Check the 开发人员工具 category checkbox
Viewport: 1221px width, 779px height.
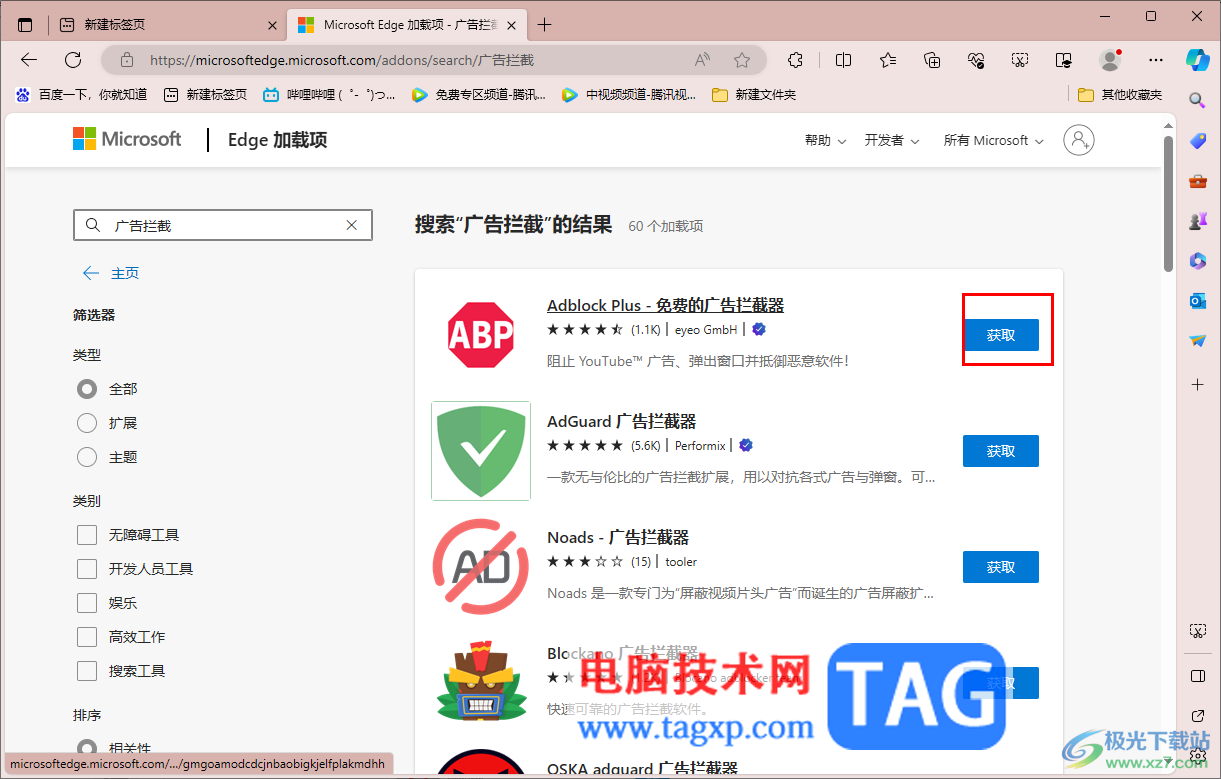[x=87, y=569]
